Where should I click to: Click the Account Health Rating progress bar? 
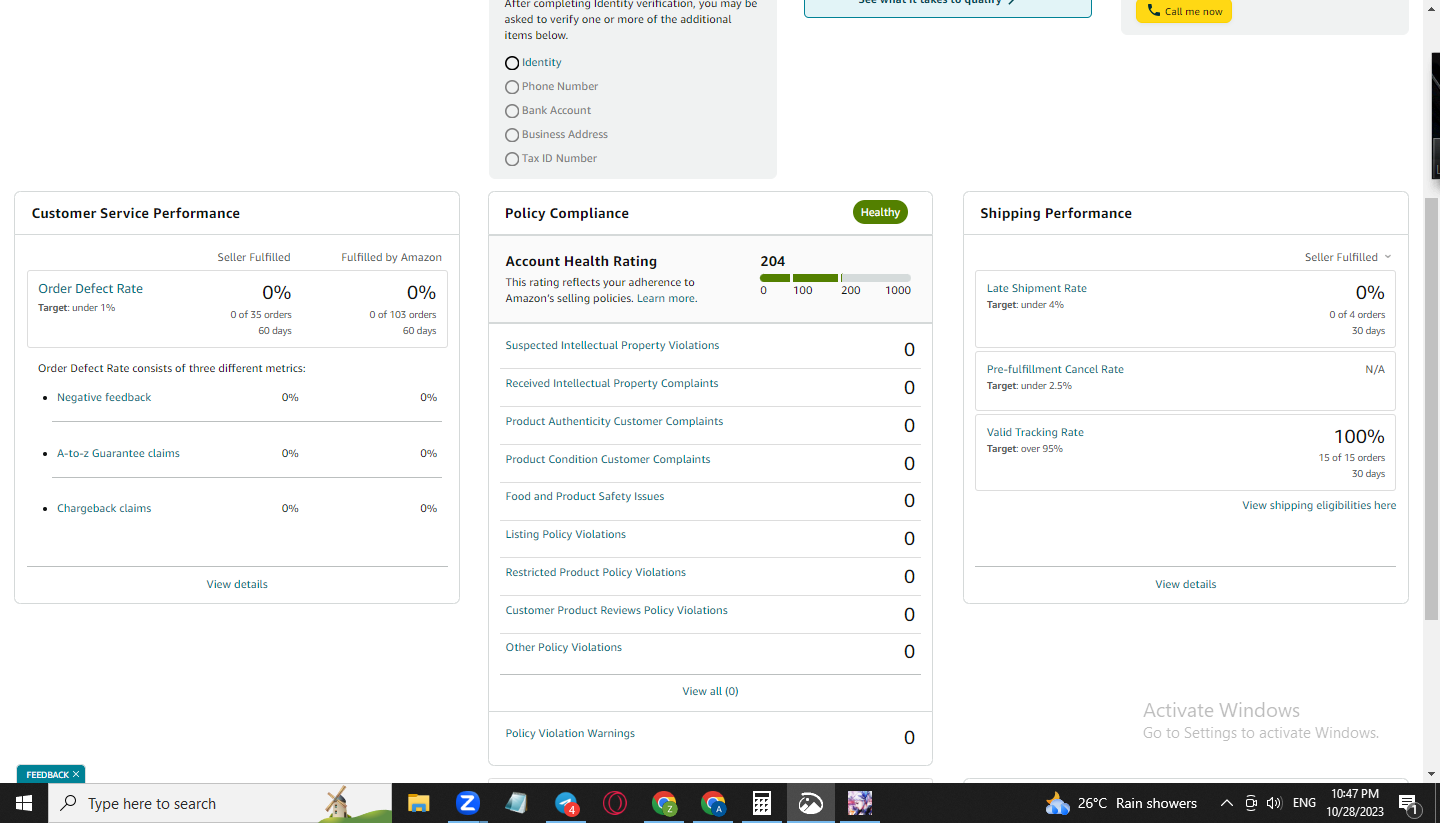pyautogui.click(x=835, y=278)
